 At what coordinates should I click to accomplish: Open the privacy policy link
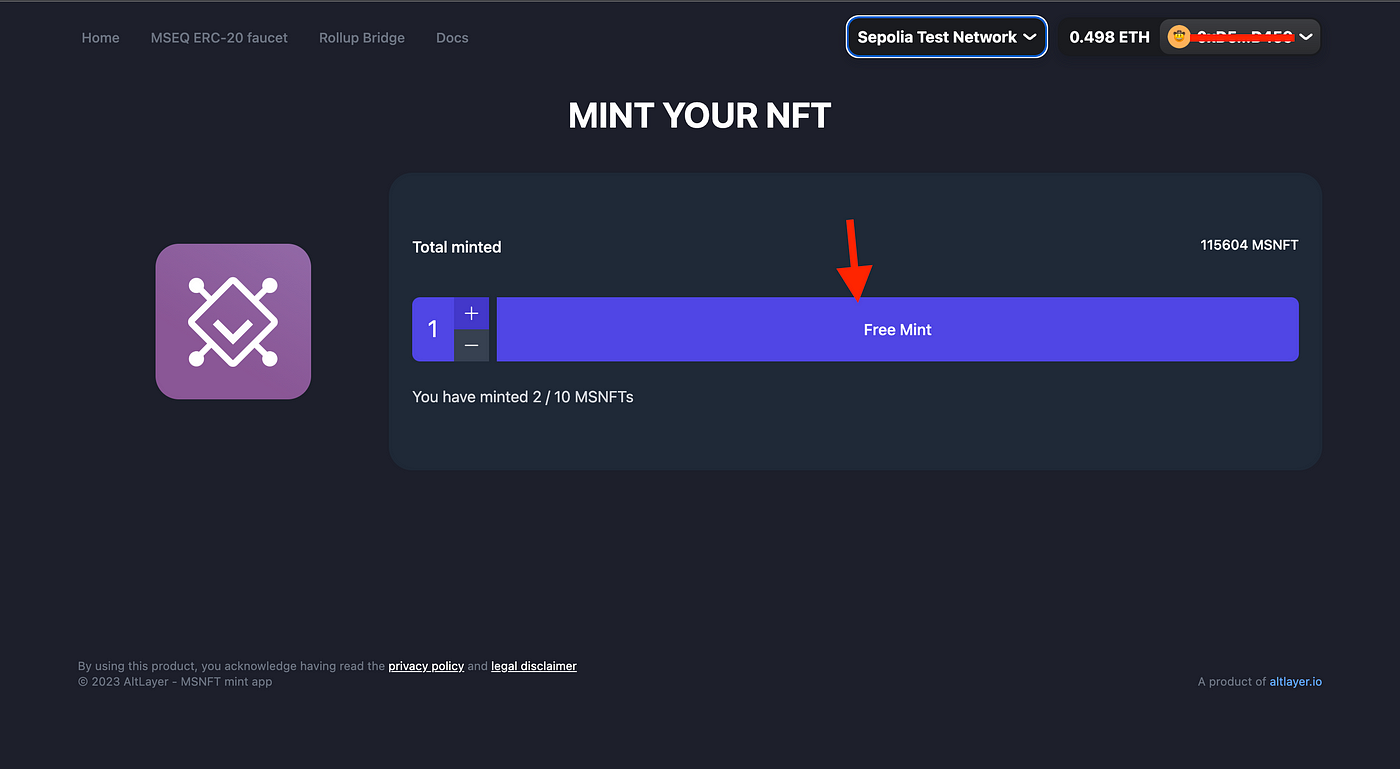426,666
